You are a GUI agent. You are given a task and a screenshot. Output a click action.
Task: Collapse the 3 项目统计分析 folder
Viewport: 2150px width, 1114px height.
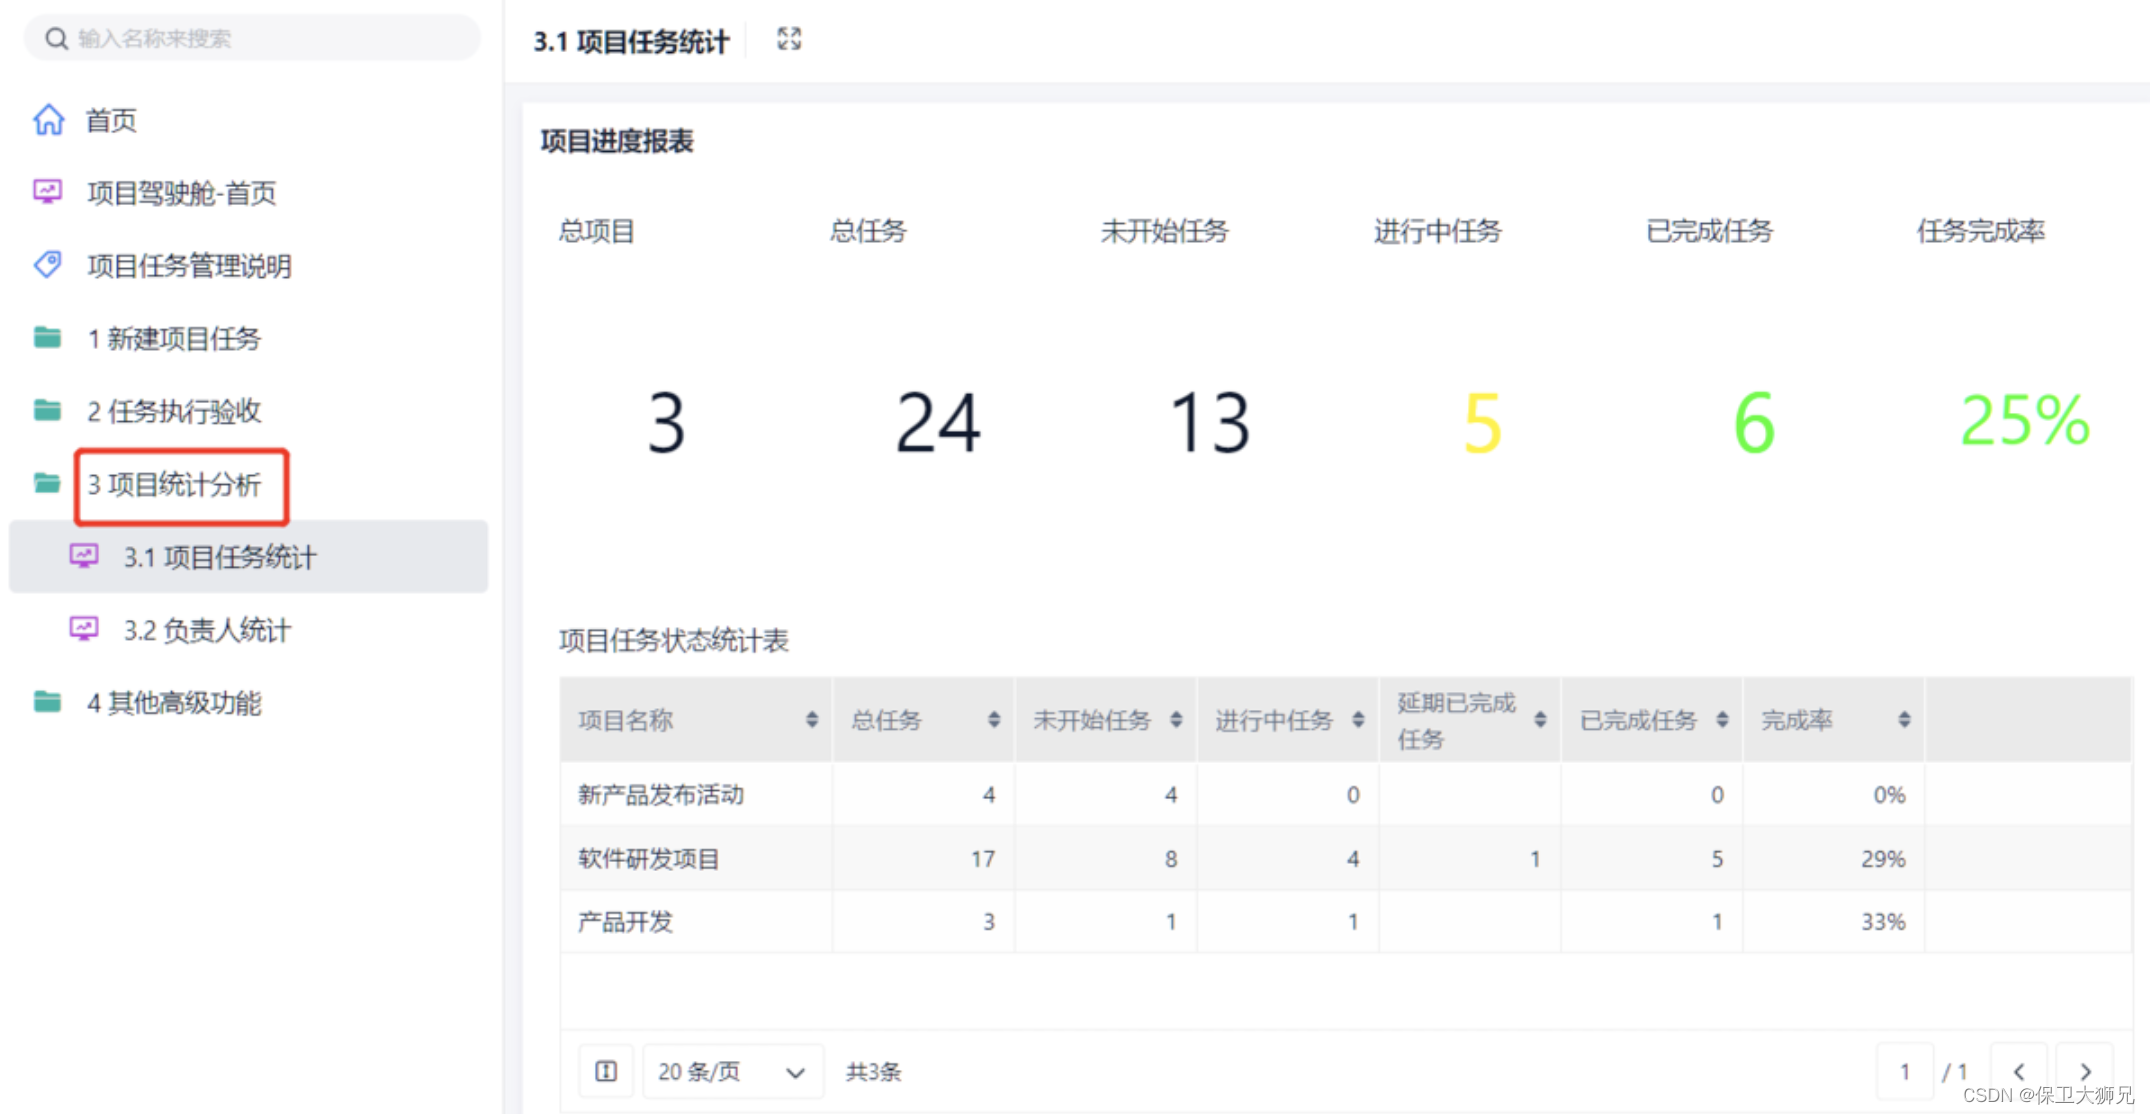(174, 485)
